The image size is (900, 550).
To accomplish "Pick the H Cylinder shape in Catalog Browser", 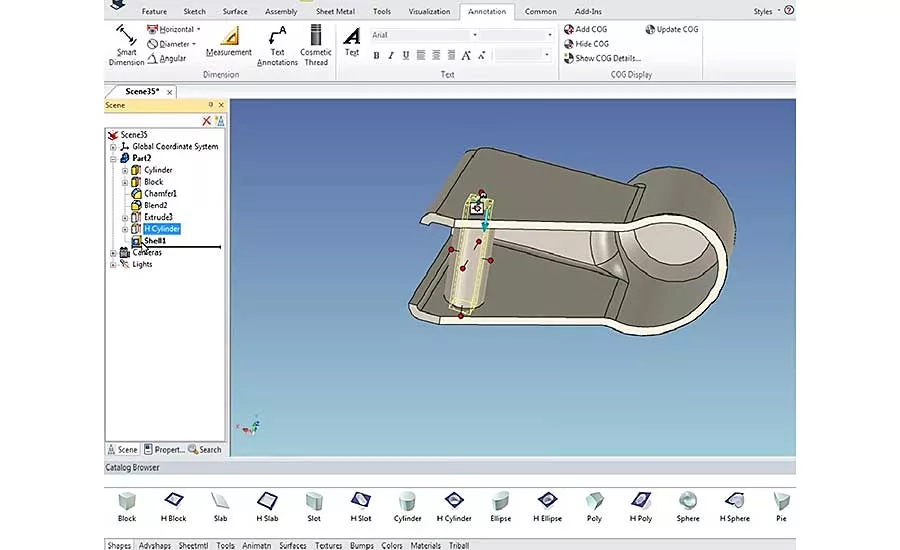I will (x=454, y=507).
